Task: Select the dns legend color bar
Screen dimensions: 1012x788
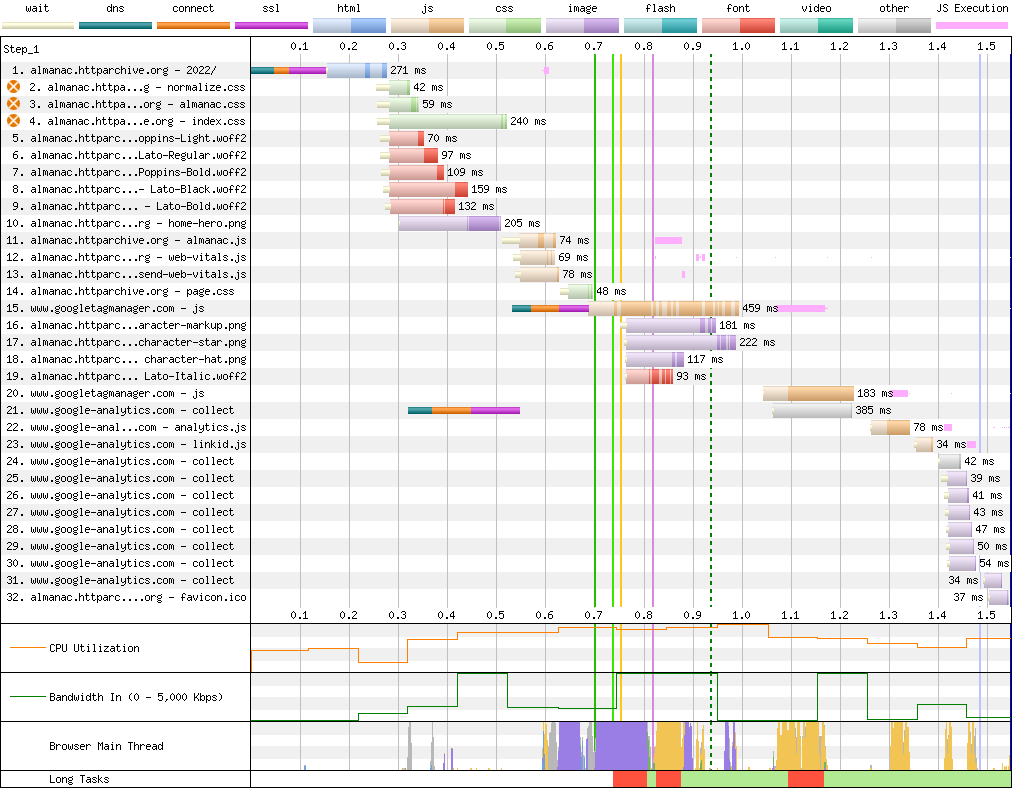Action: point(115,25)
